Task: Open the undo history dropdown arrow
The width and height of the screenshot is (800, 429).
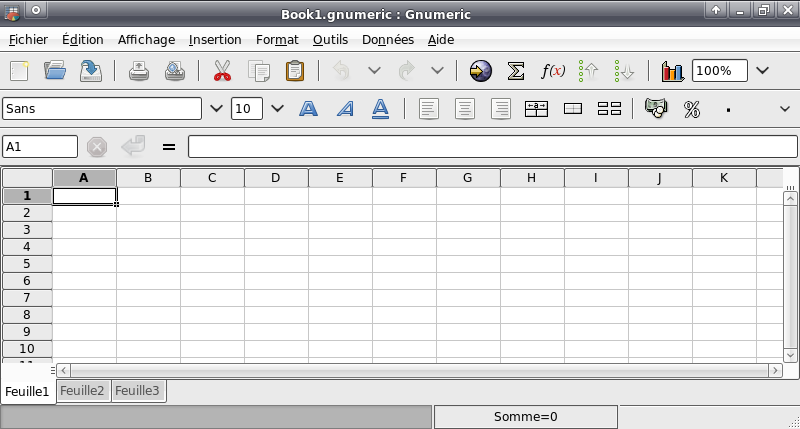Action: coord(374,70)
